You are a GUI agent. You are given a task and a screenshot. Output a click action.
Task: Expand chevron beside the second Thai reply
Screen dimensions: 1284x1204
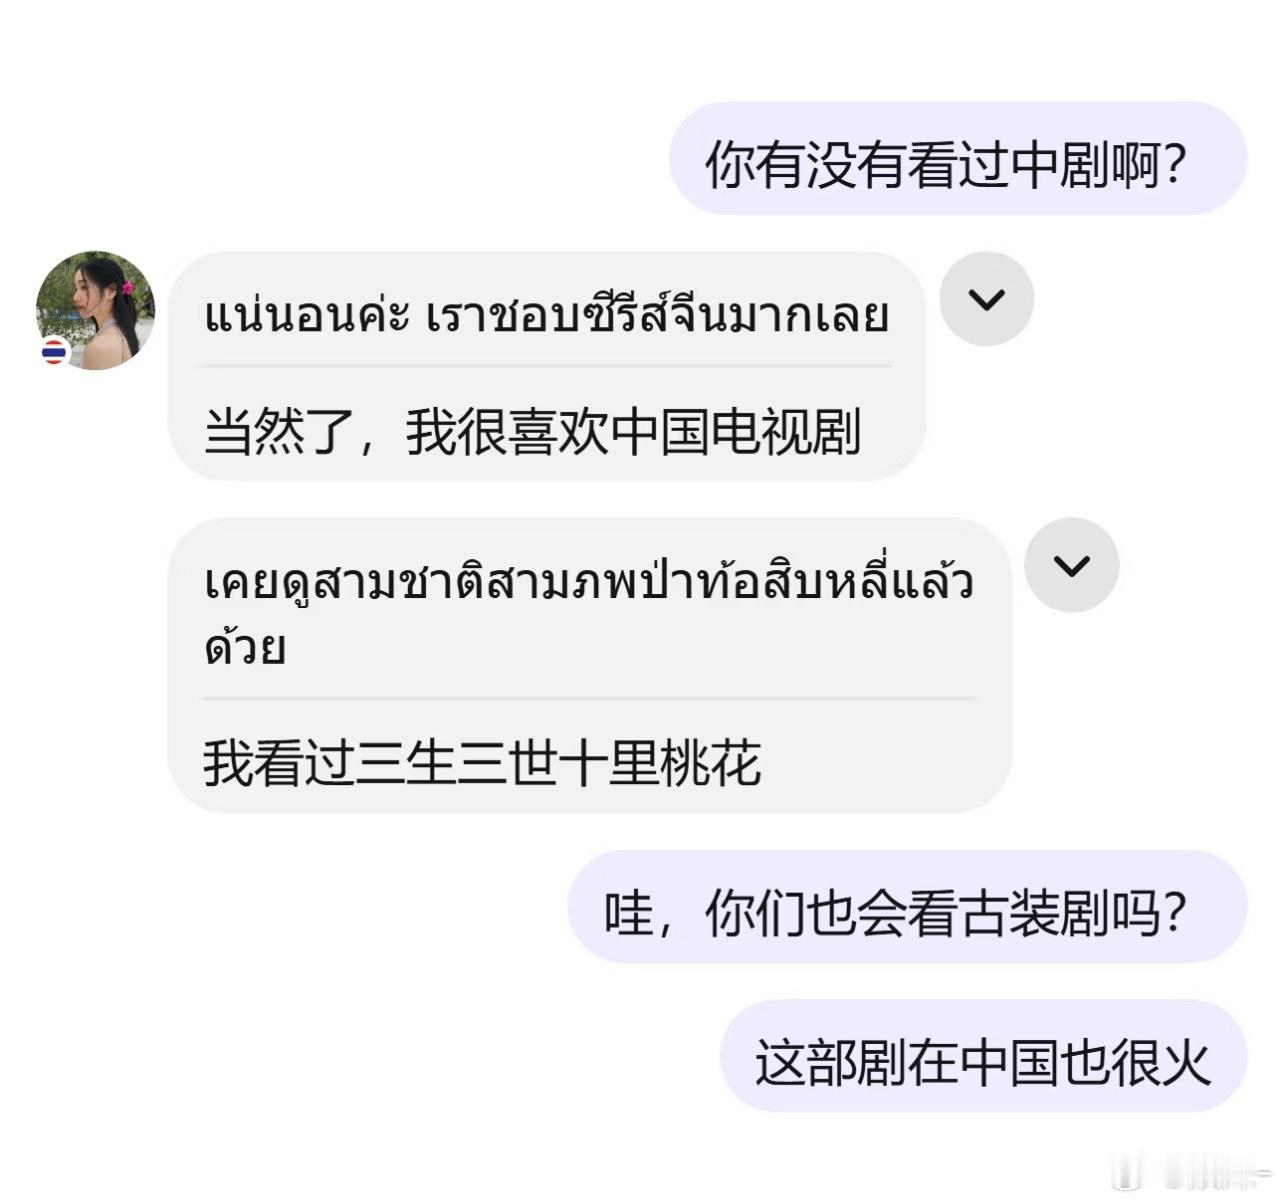point(1072,565)
